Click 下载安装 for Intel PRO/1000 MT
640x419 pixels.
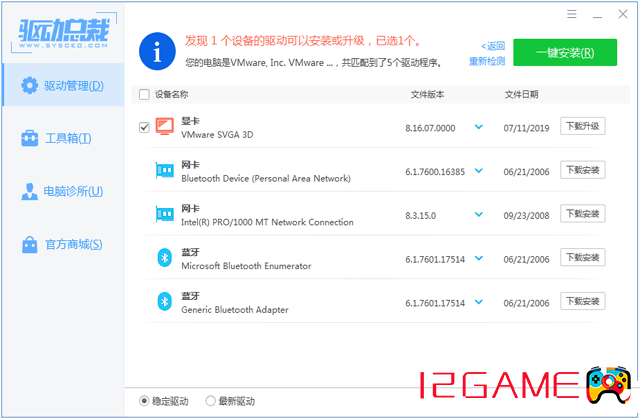coord(582,213)
